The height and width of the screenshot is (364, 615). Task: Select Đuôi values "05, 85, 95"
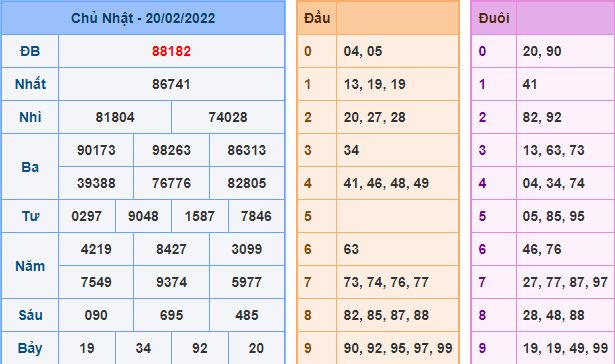(x=553, y=216)
